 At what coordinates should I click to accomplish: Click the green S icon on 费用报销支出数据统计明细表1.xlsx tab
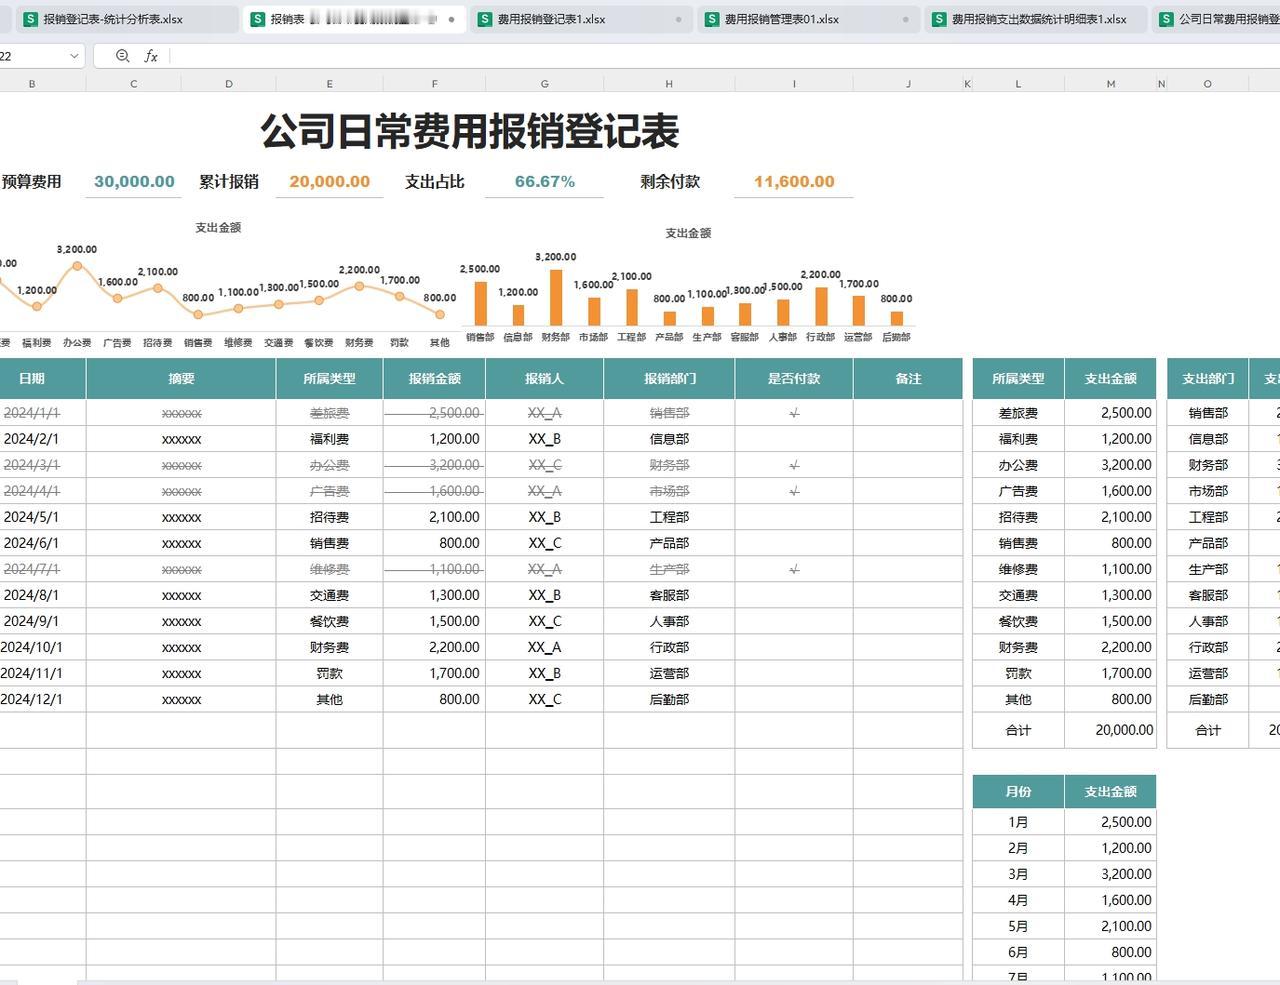pos(939,19)
